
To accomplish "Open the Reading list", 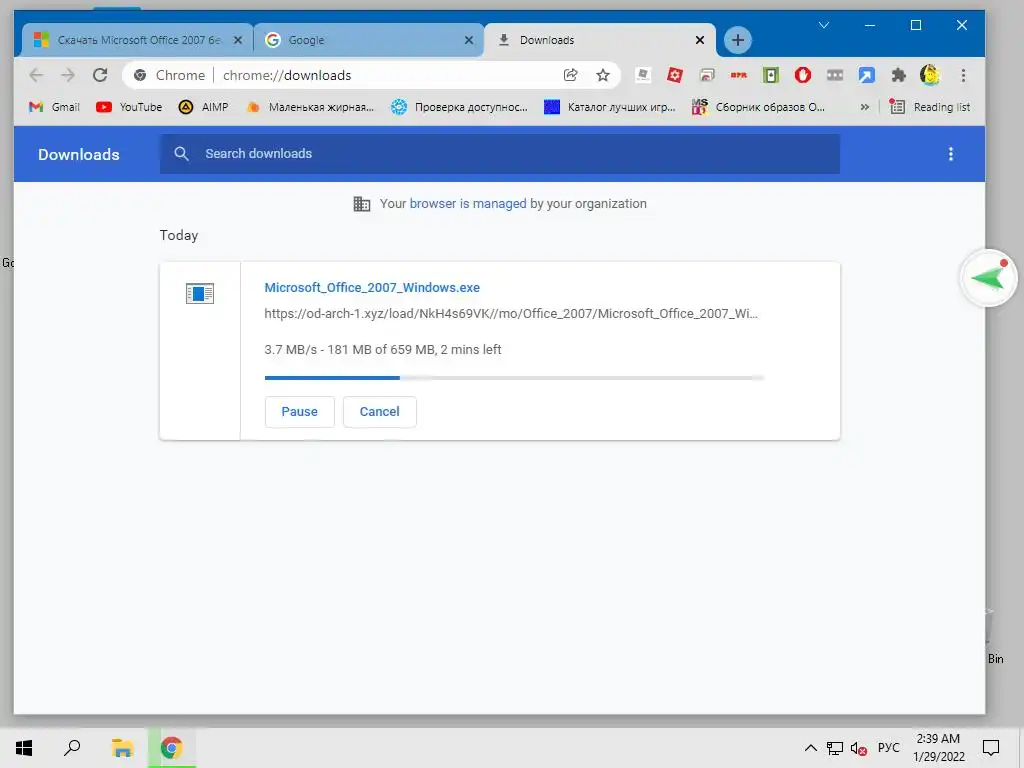I will [x=930, y=107].
